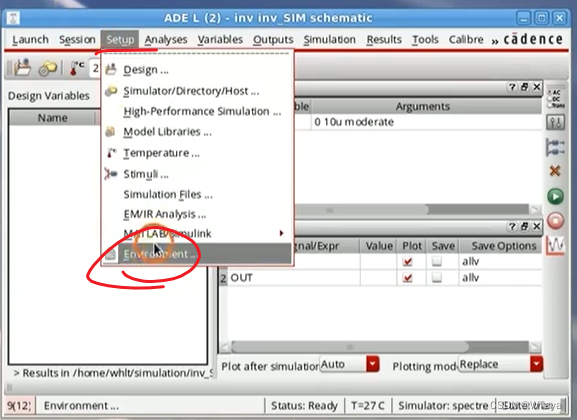Select the AC analysis radio button
This screenshot has width=577, height=420.
coord(551,92)
